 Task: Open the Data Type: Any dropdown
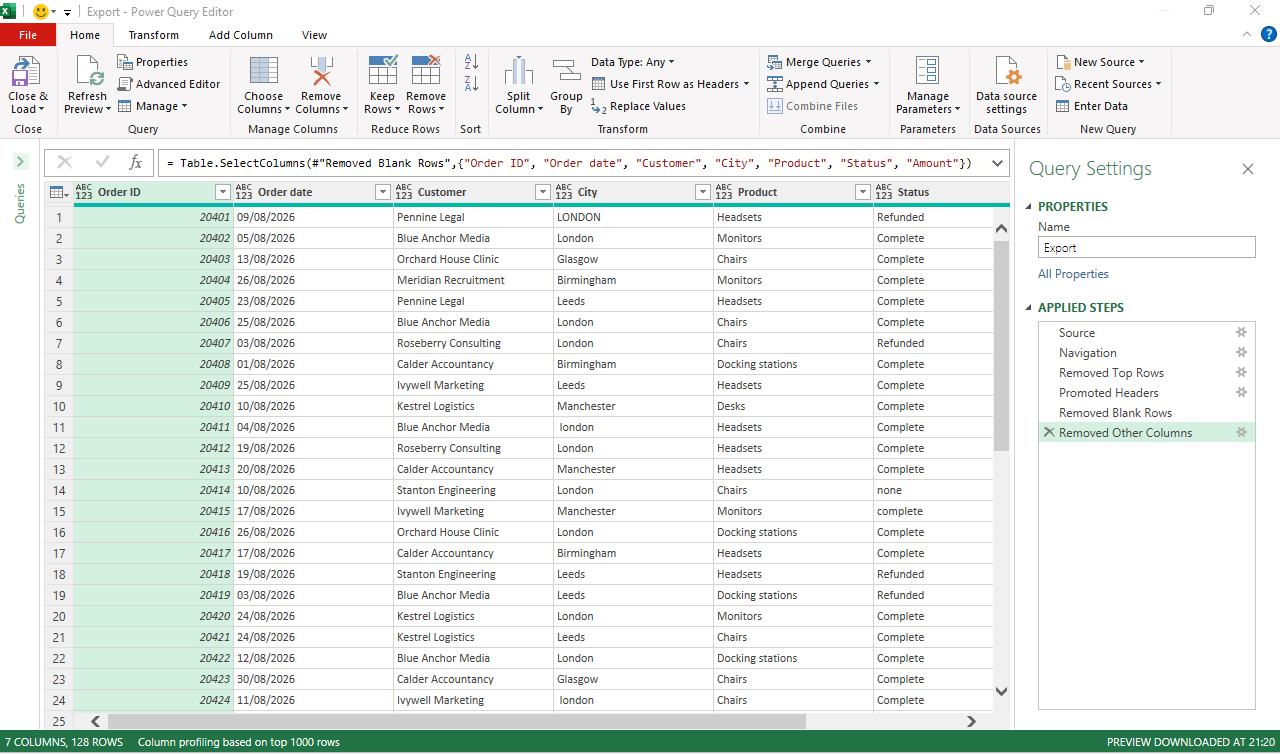[633, 62]
